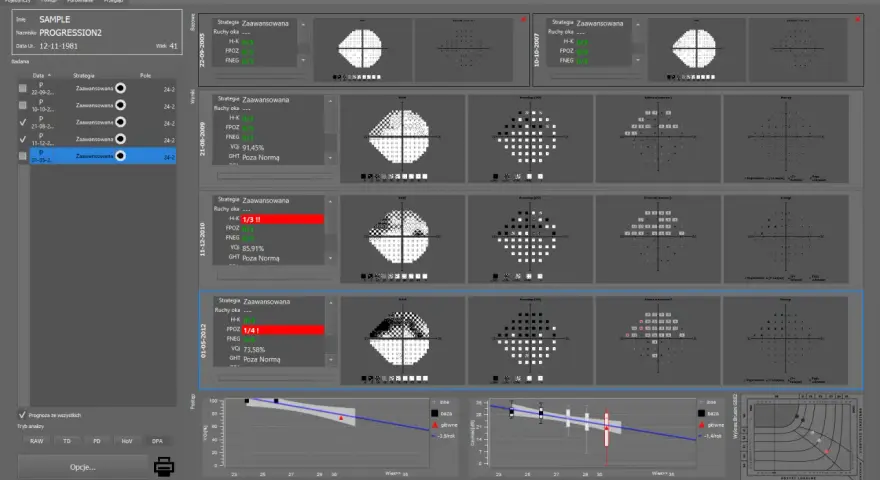Image resolution: width=880 pixels, height=480 pixels.
Task: Open the Opcje... options button
Action: point(82,467)
